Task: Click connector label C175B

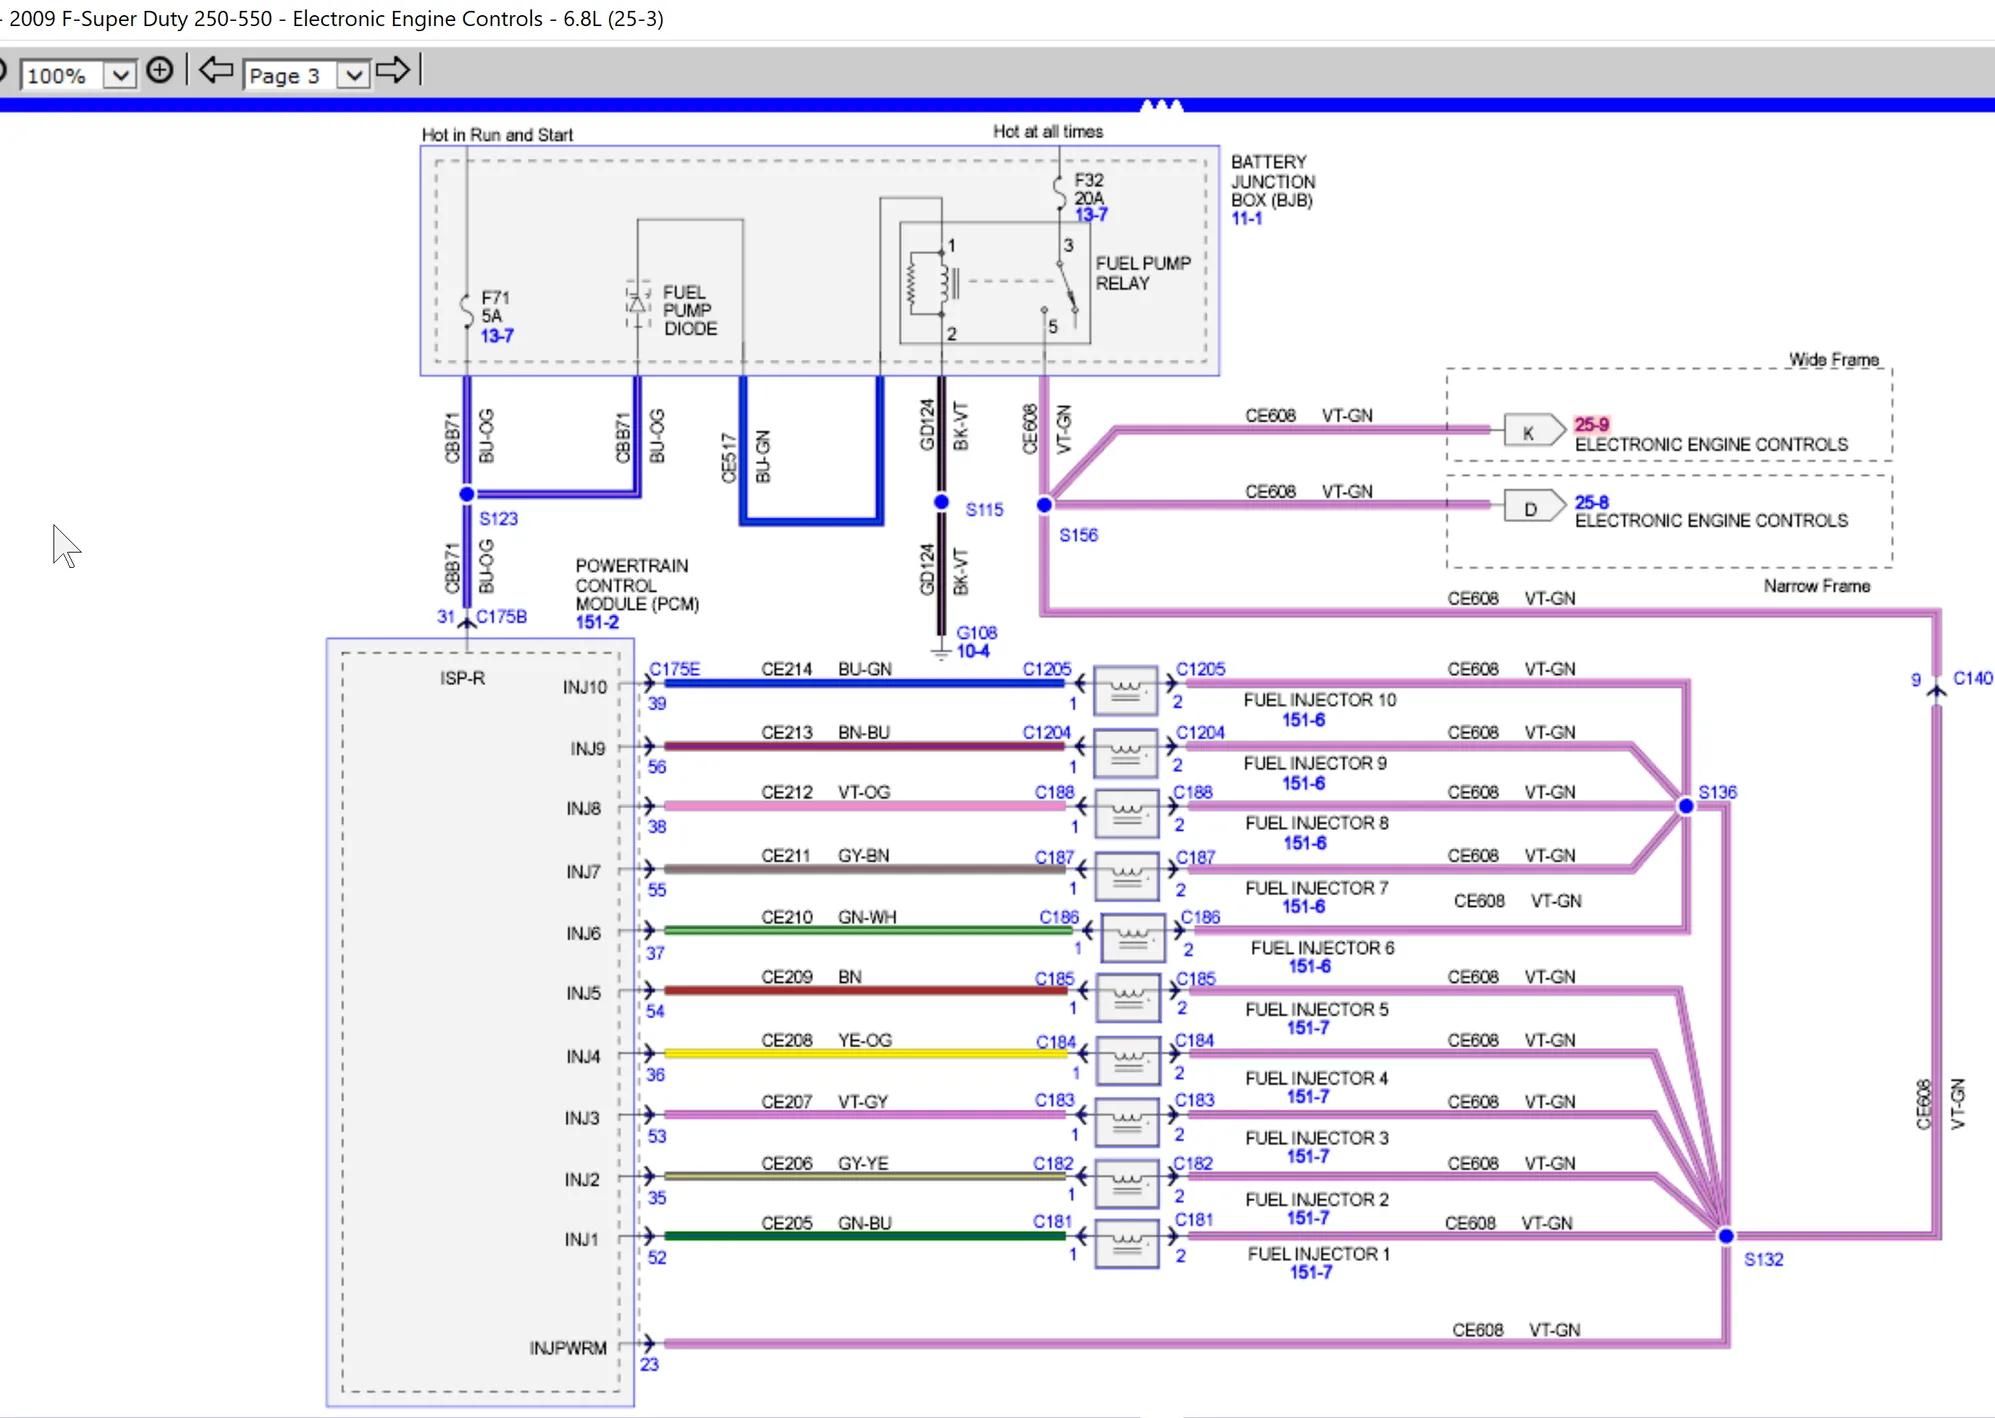Action: [x=501, y=617]
